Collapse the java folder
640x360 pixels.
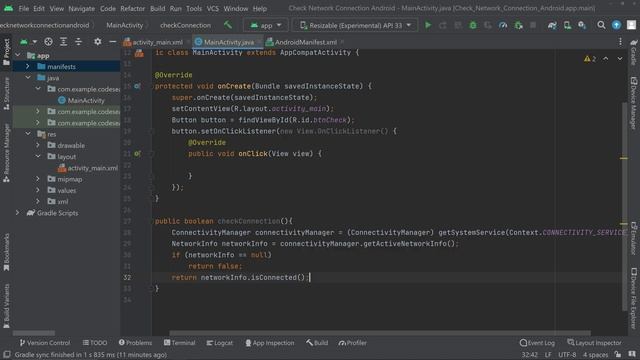[x=28, y=78]
